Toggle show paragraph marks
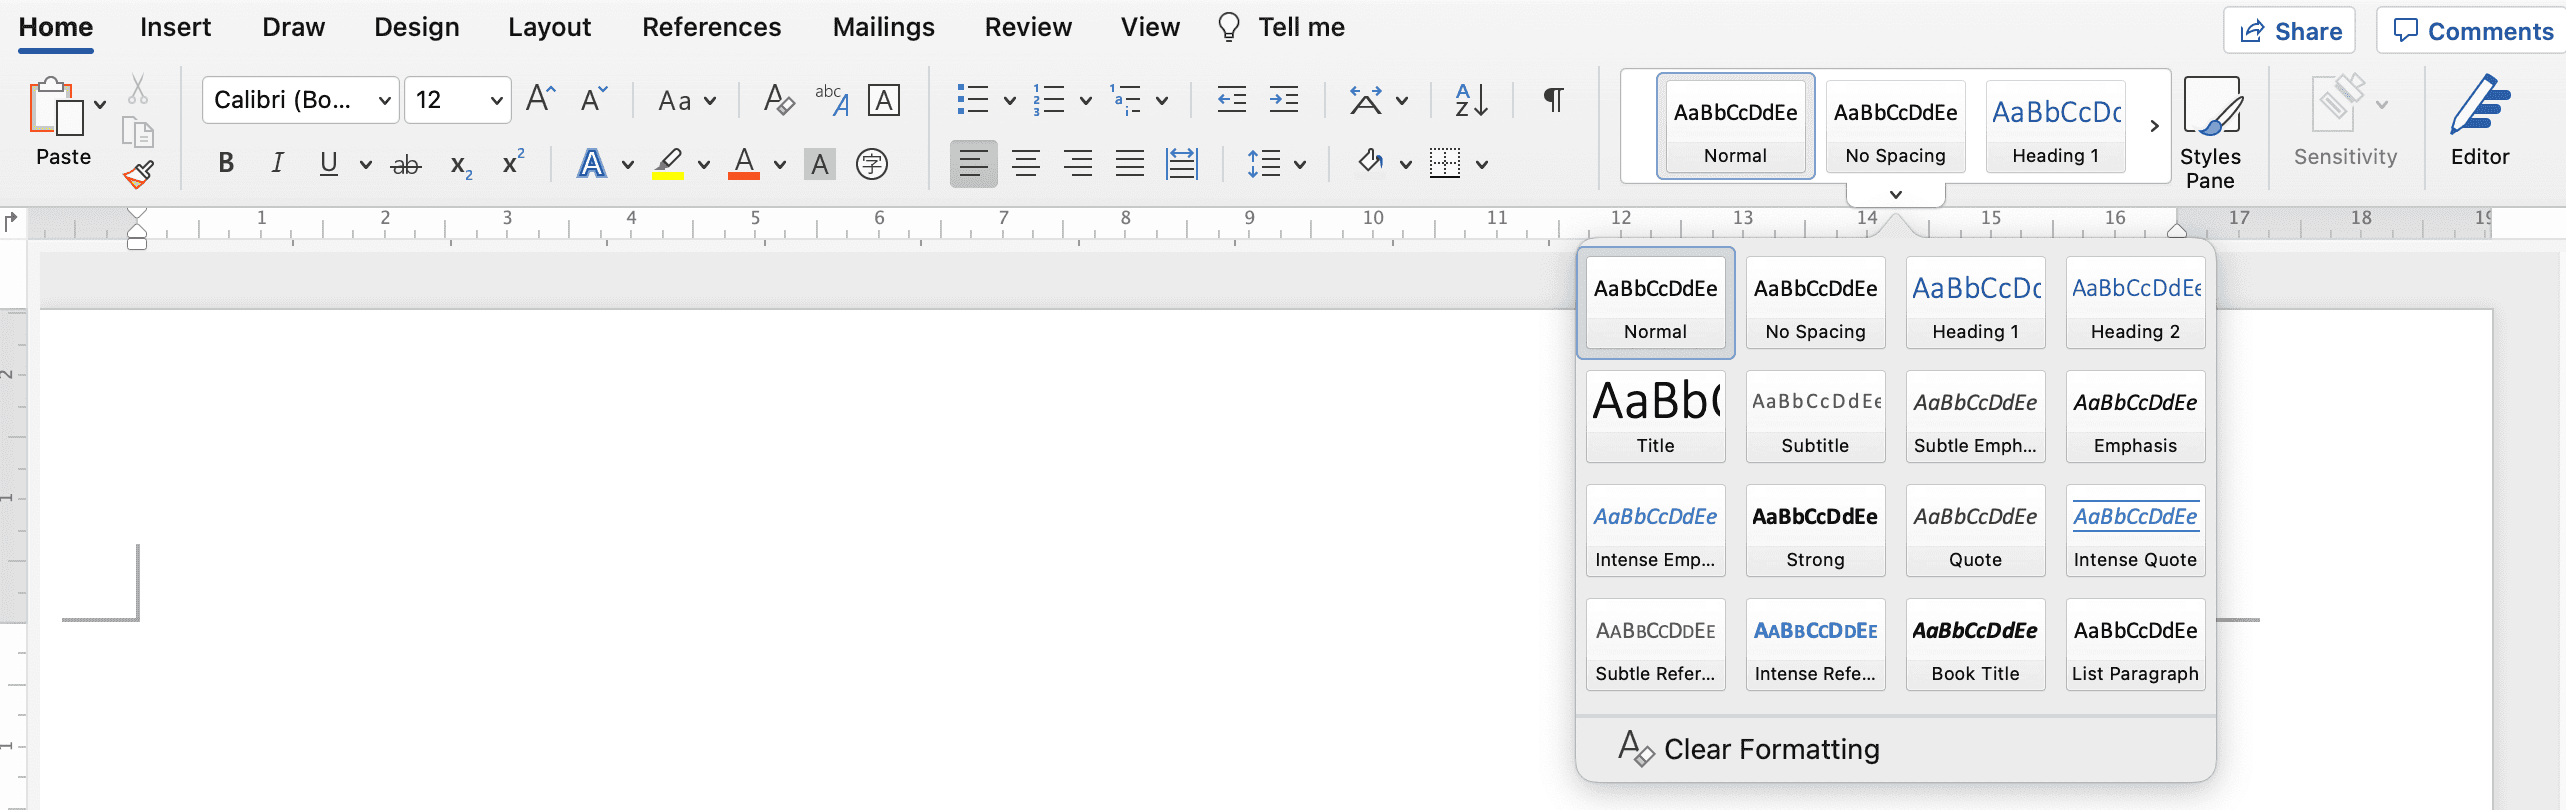 click(x=1553, y=100)
